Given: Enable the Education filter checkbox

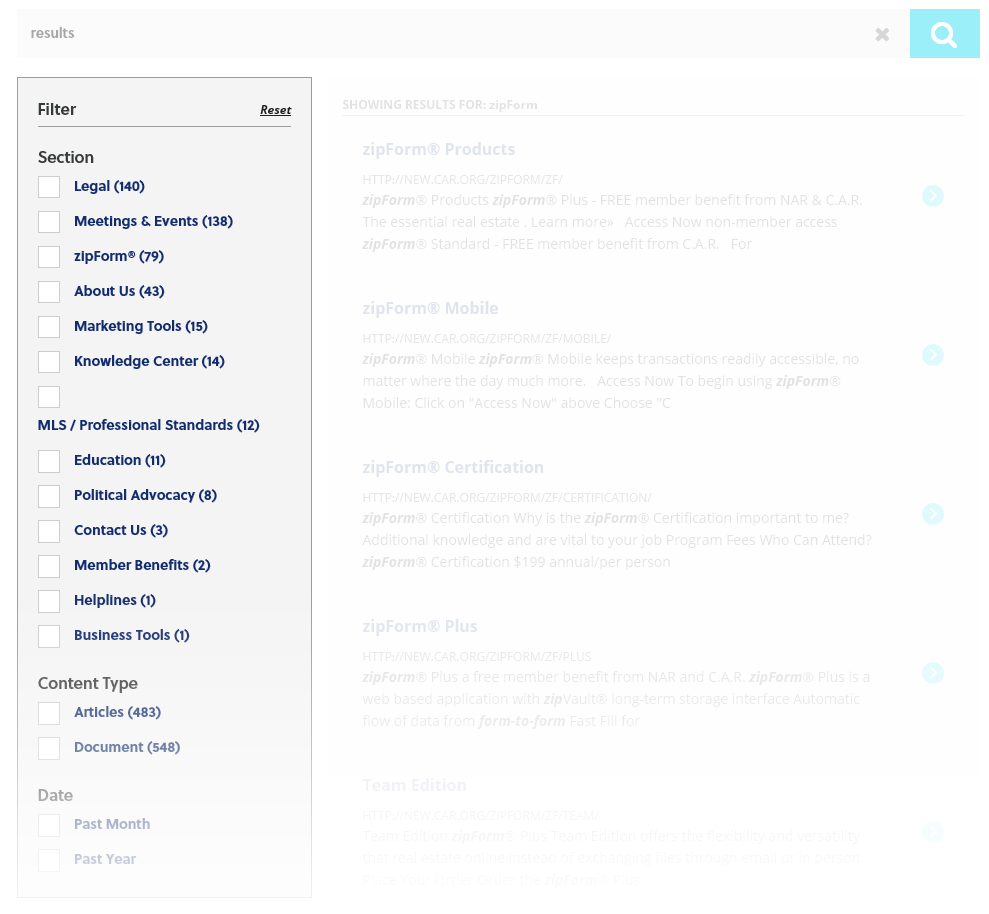Looking at the screenshot, I should pyautogui.click(x=49, y=461).
